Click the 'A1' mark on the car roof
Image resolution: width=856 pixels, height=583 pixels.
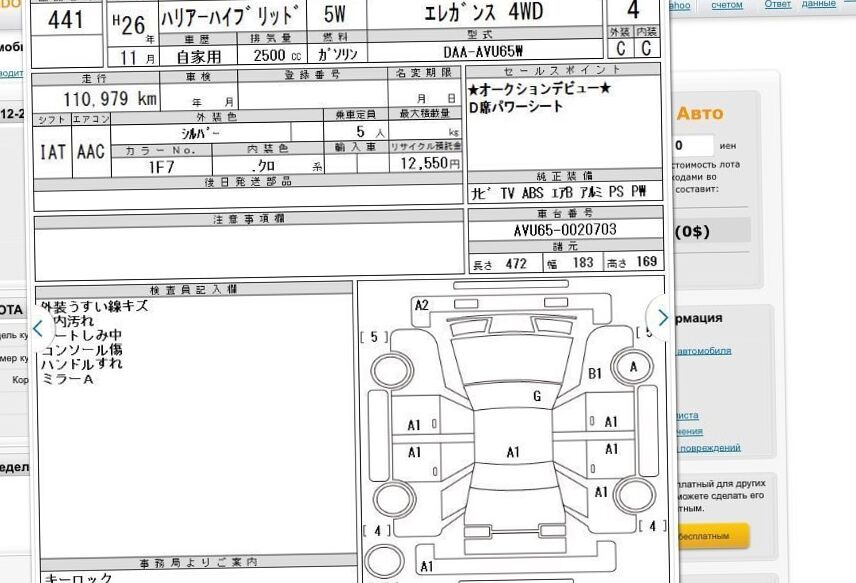click(x=513, y=452)
